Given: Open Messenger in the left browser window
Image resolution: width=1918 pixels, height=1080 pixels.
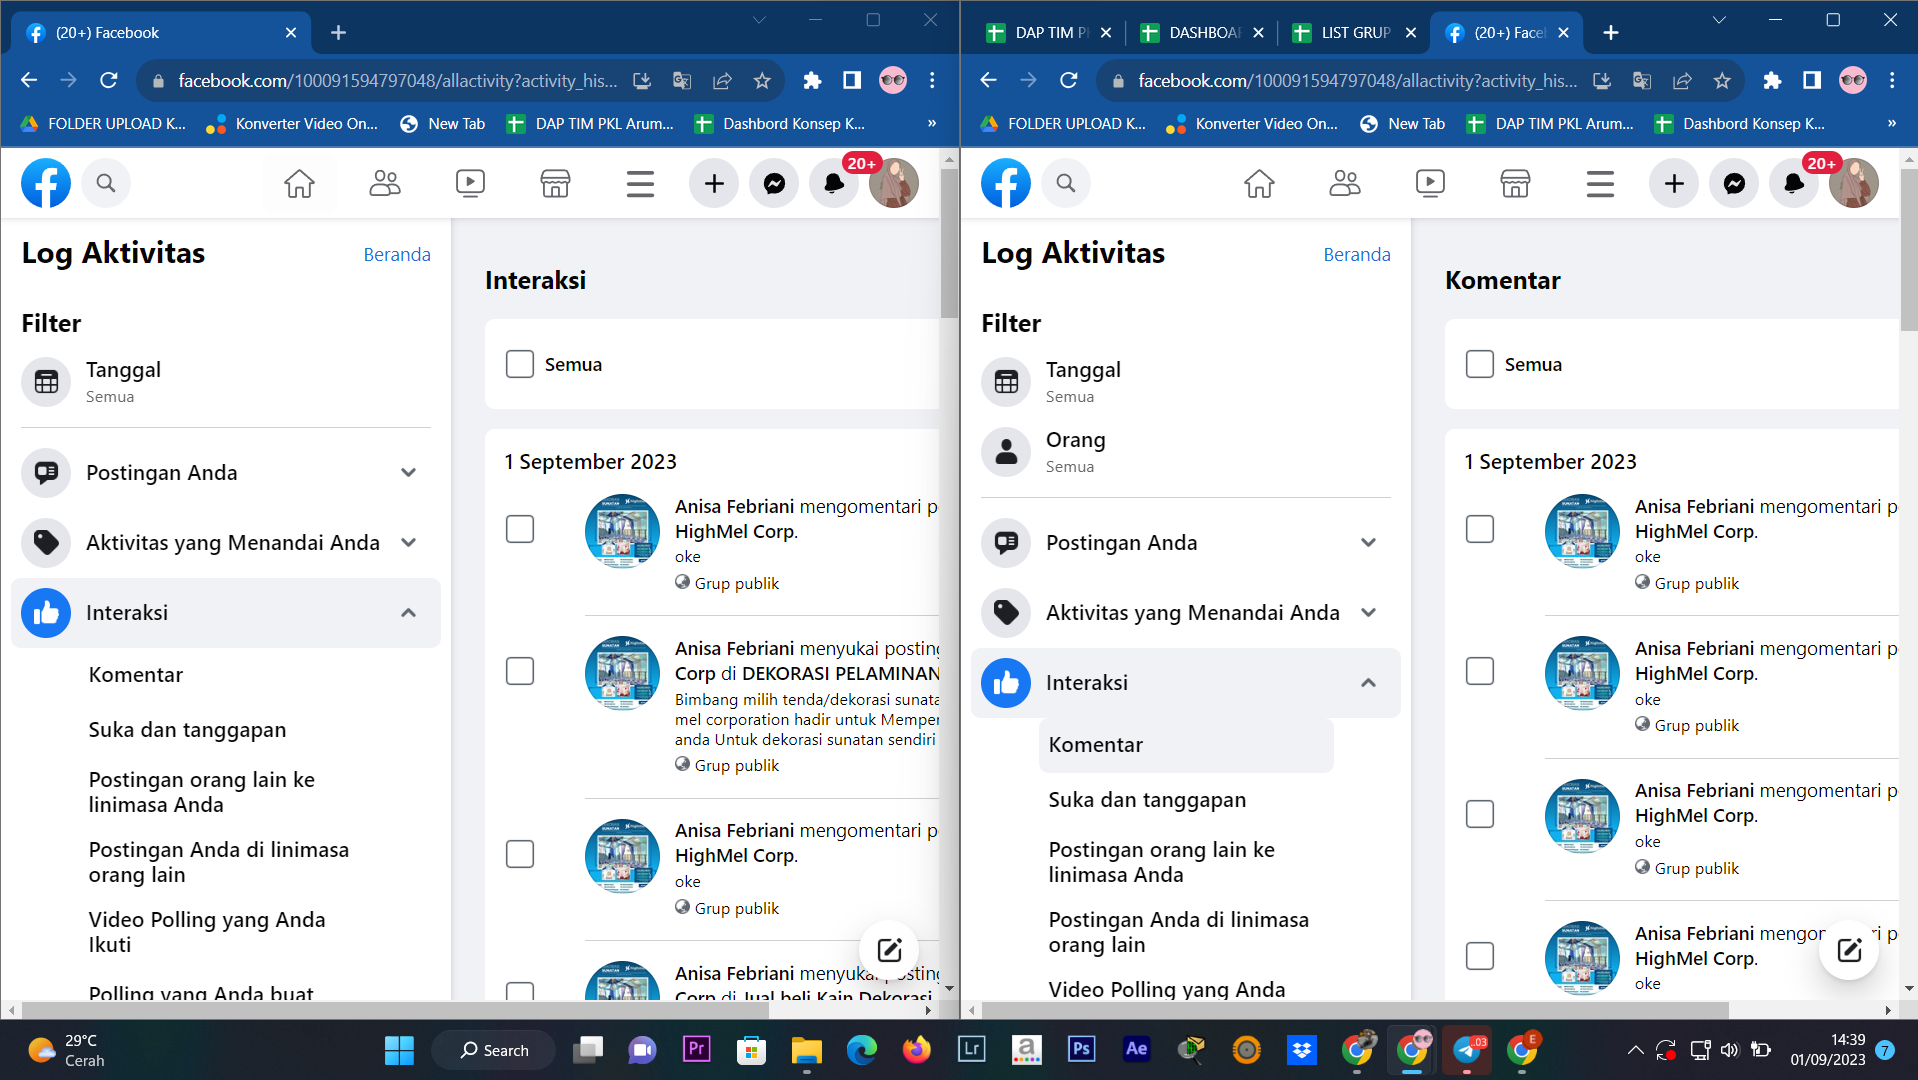Looking at the screenshot, I should point(774,184).
